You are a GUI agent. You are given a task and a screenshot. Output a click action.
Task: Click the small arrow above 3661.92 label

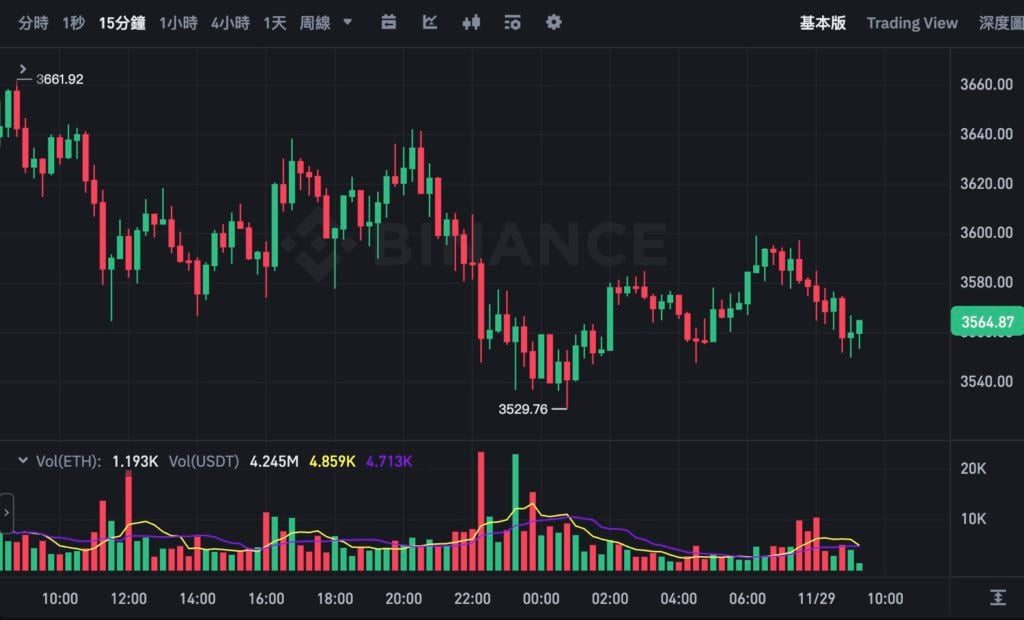click(23, 68)
